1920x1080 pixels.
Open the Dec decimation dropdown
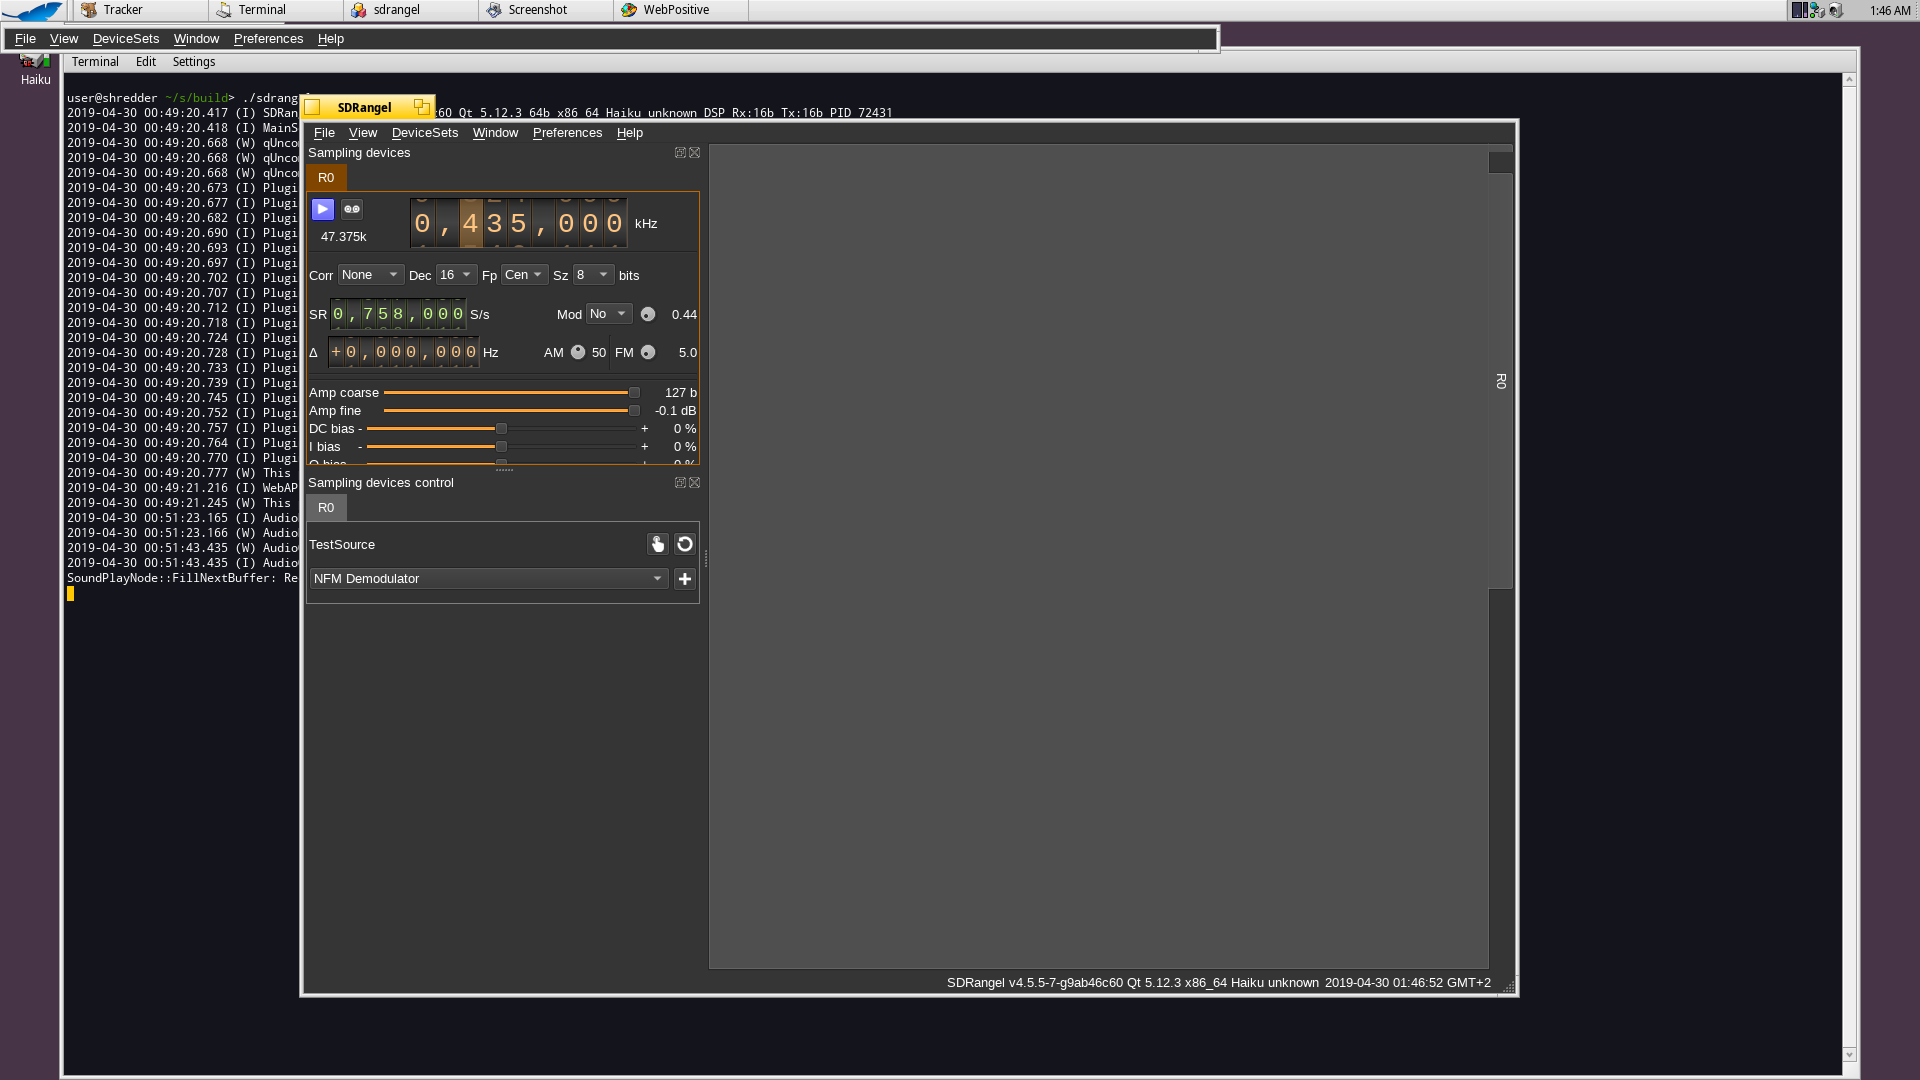pyautogui.click(x=456, y=275)
